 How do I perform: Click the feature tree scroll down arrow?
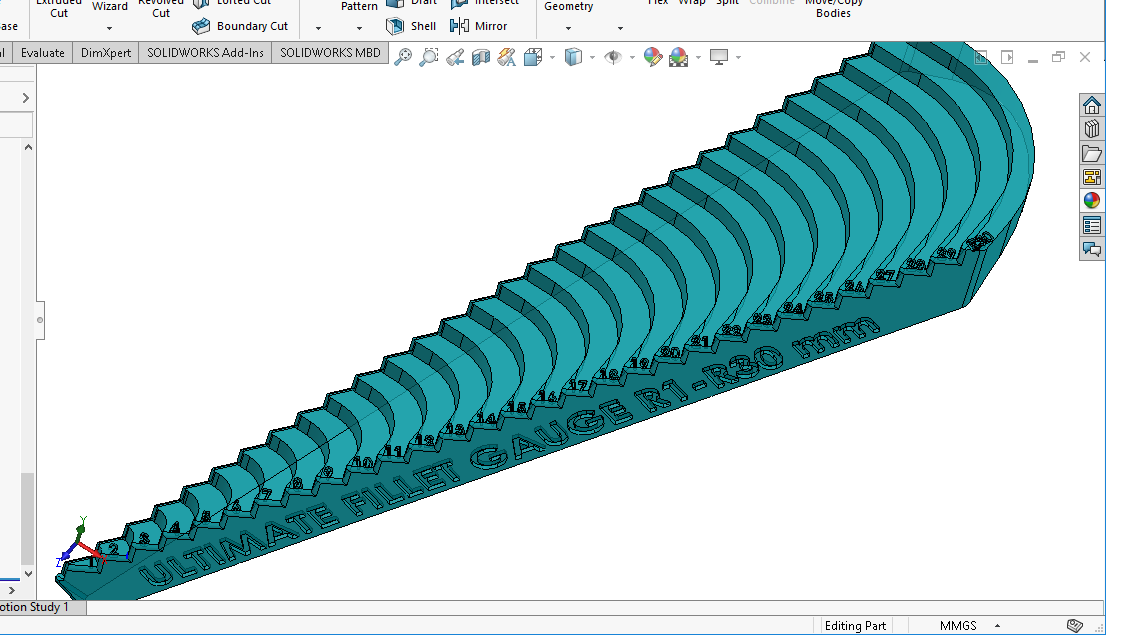tap(28, 573)
